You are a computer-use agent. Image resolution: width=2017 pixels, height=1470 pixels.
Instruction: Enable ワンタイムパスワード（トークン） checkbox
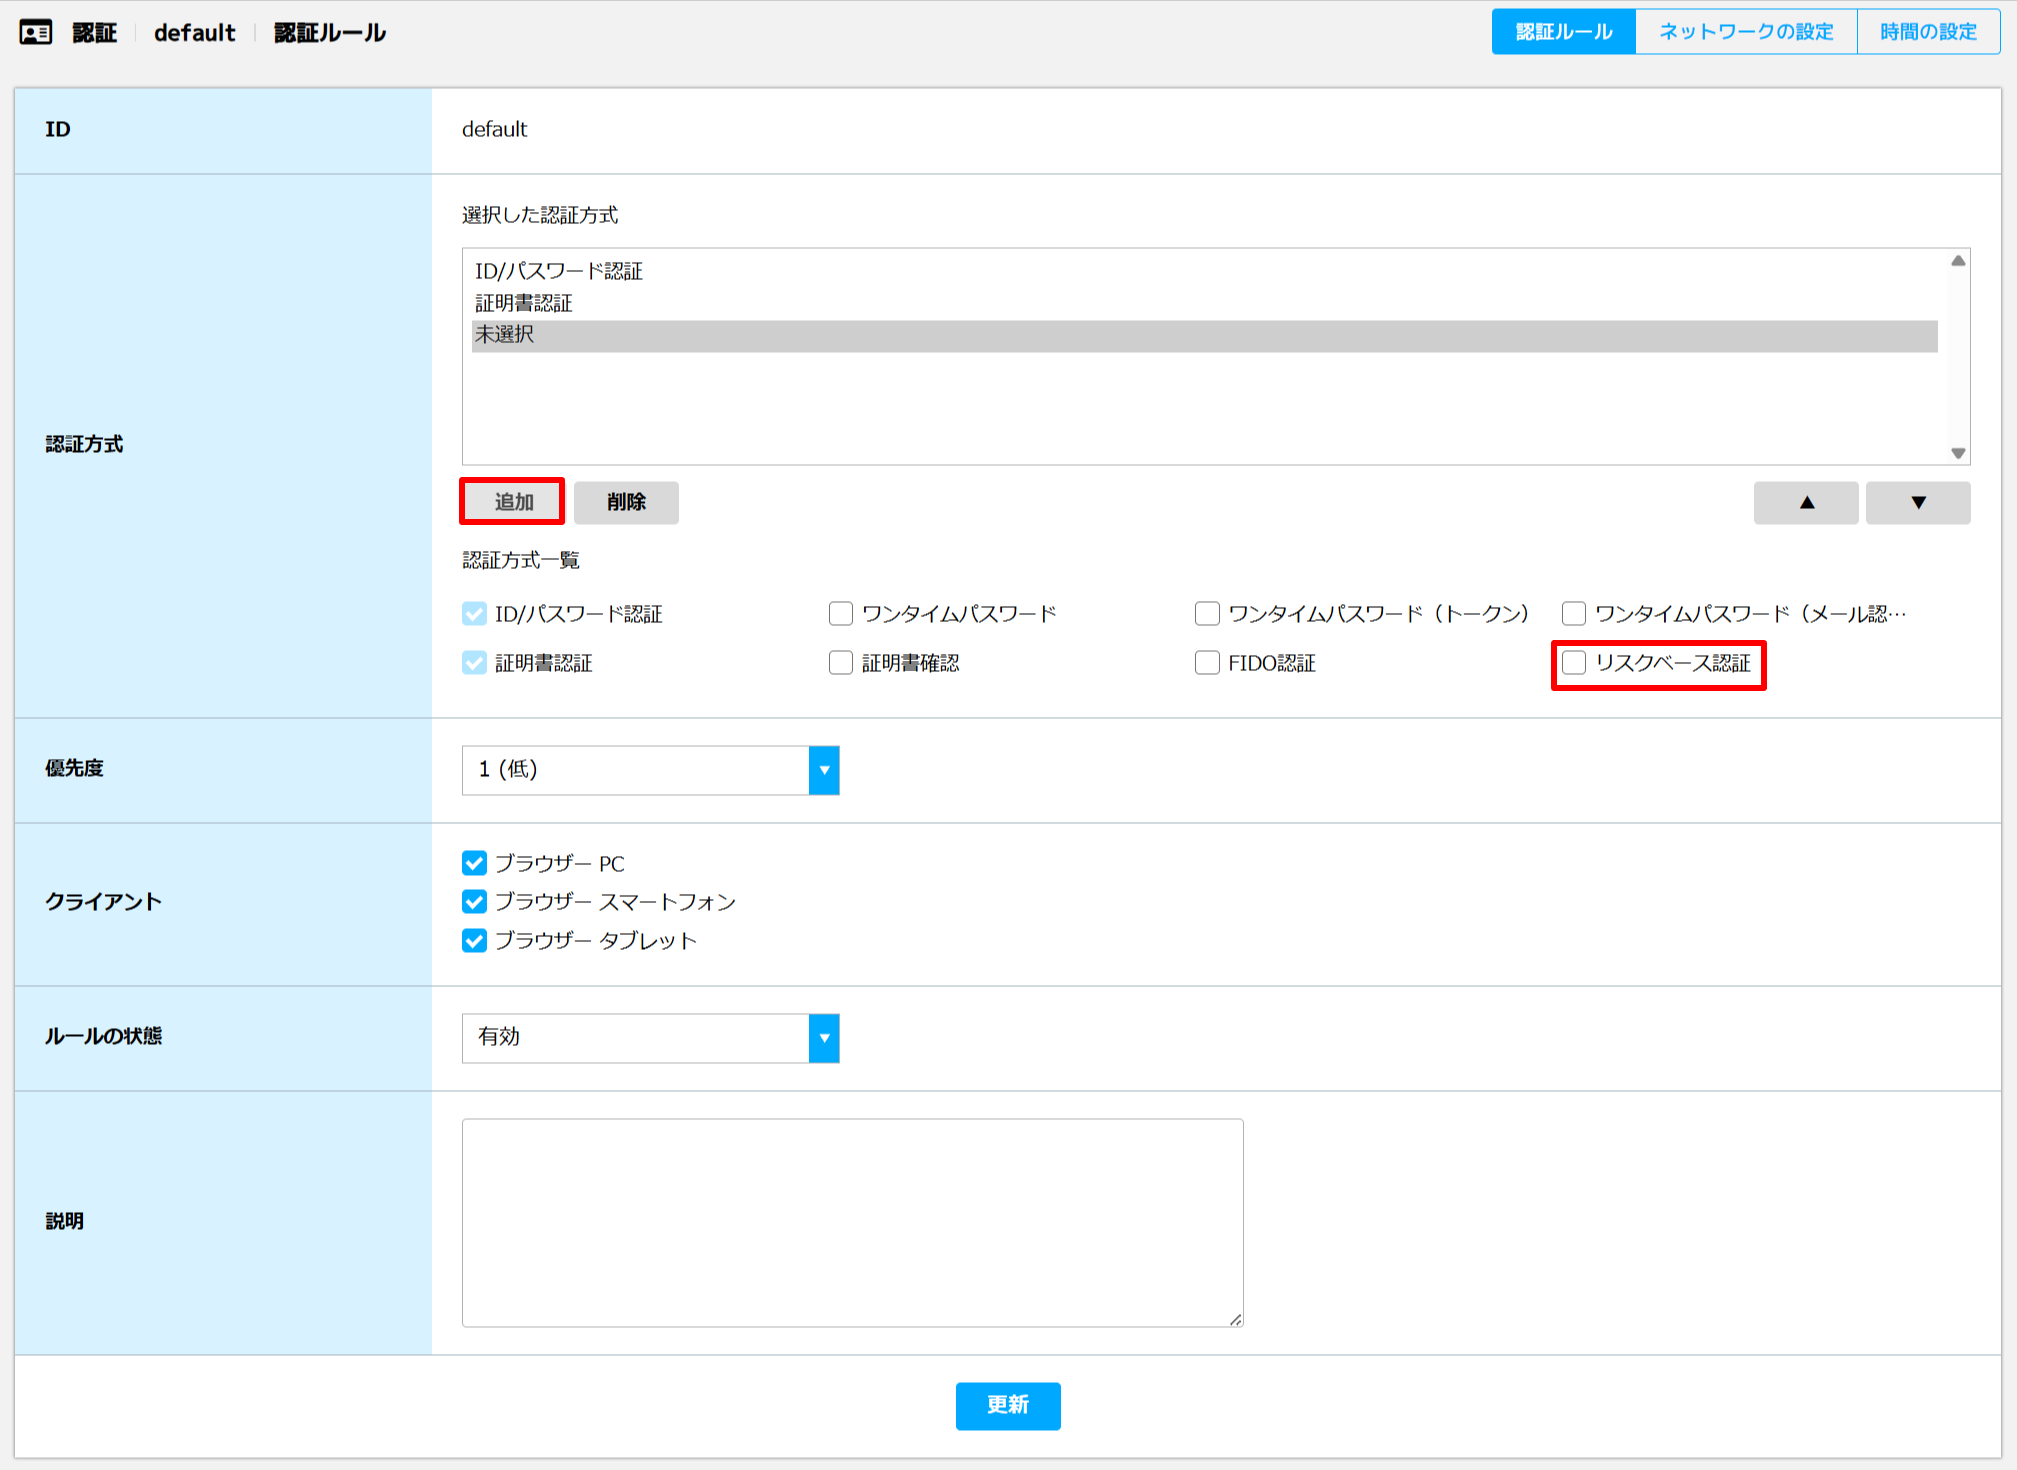pos(1207,614)
